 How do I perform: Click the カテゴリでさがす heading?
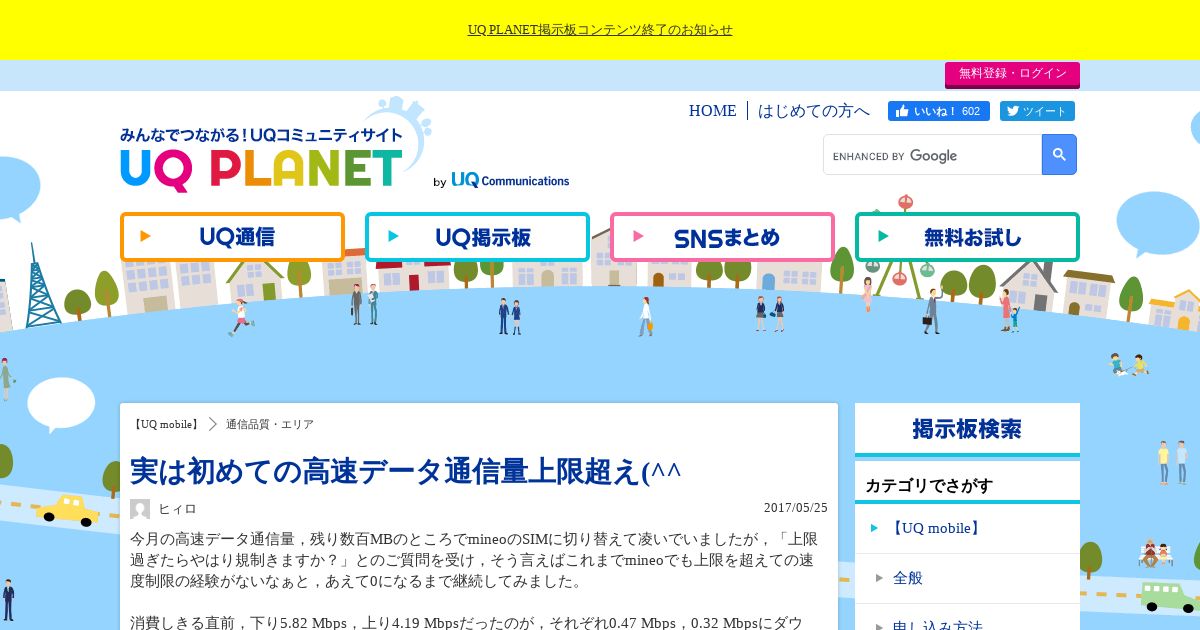coord(929,485)
